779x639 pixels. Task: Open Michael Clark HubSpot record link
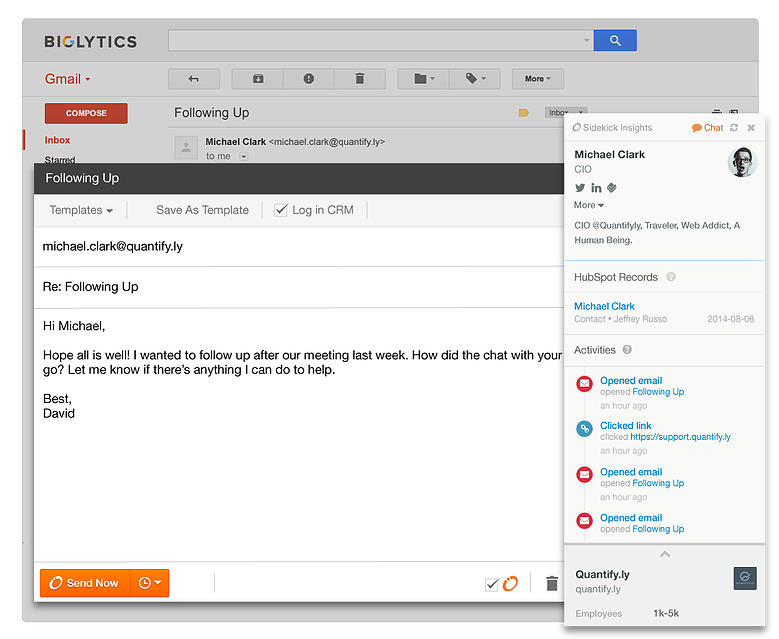604,306
